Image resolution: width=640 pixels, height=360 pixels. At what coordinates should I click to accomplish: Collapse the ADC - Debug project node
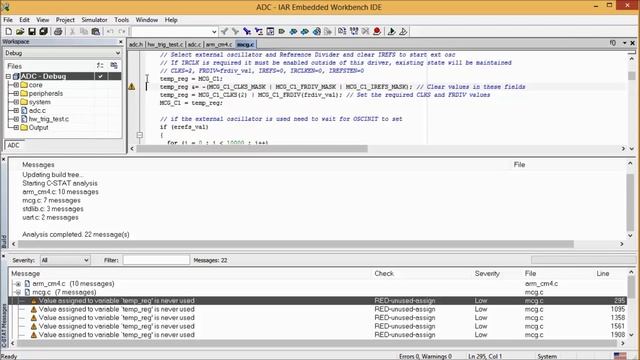point(8,76)
